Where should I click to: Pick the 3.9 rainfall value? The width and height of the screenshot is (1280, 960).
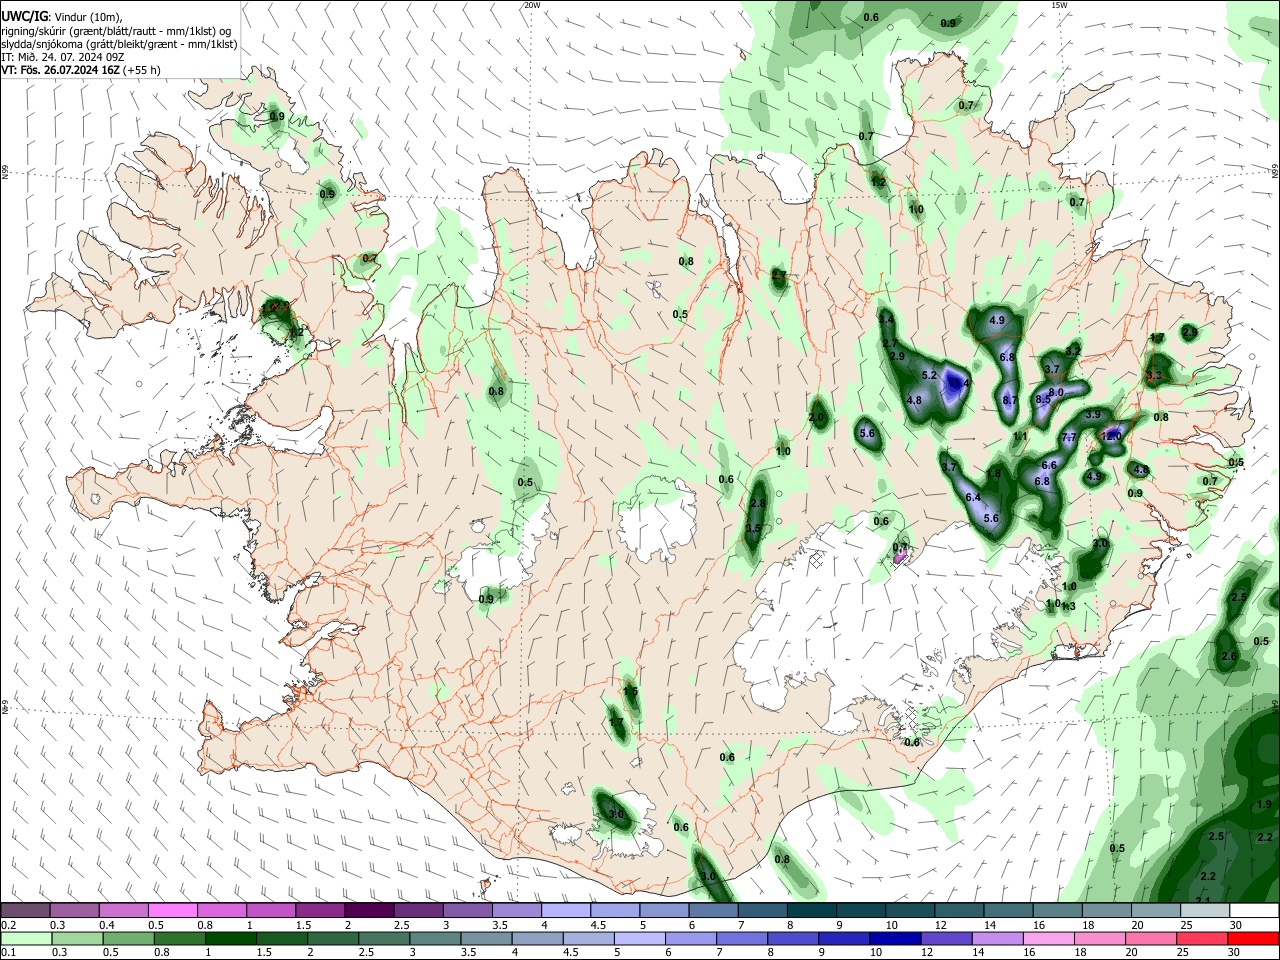click(1093, 414)
